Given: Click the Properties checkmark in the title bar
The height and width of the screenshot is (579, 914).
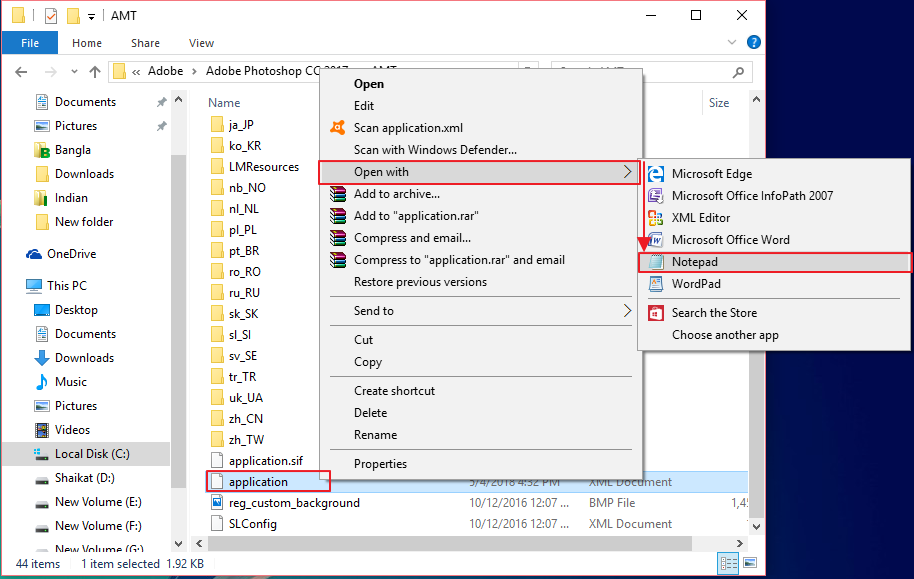Looking at the screenshot, I should (x=50, y=16).
